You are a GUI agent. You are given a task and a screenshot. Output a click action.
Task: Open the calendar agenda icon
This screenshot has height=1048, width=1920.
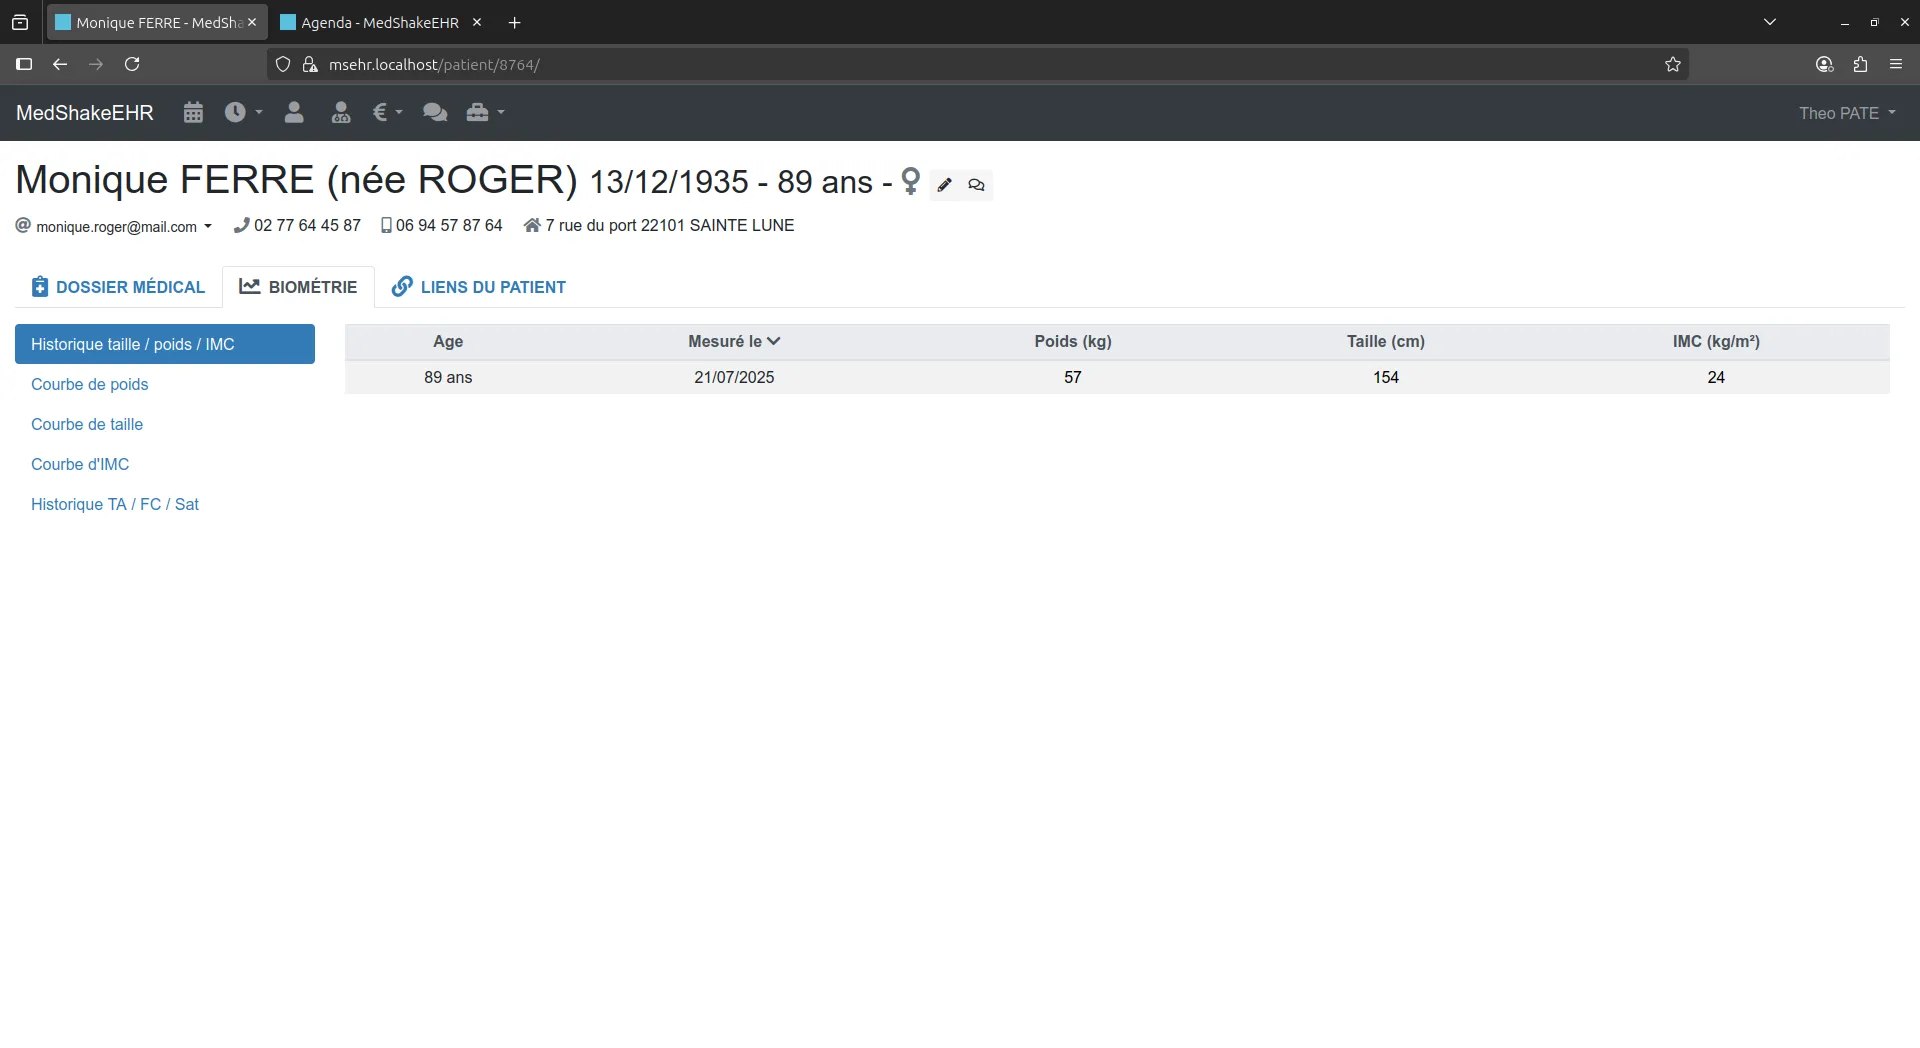193,113
